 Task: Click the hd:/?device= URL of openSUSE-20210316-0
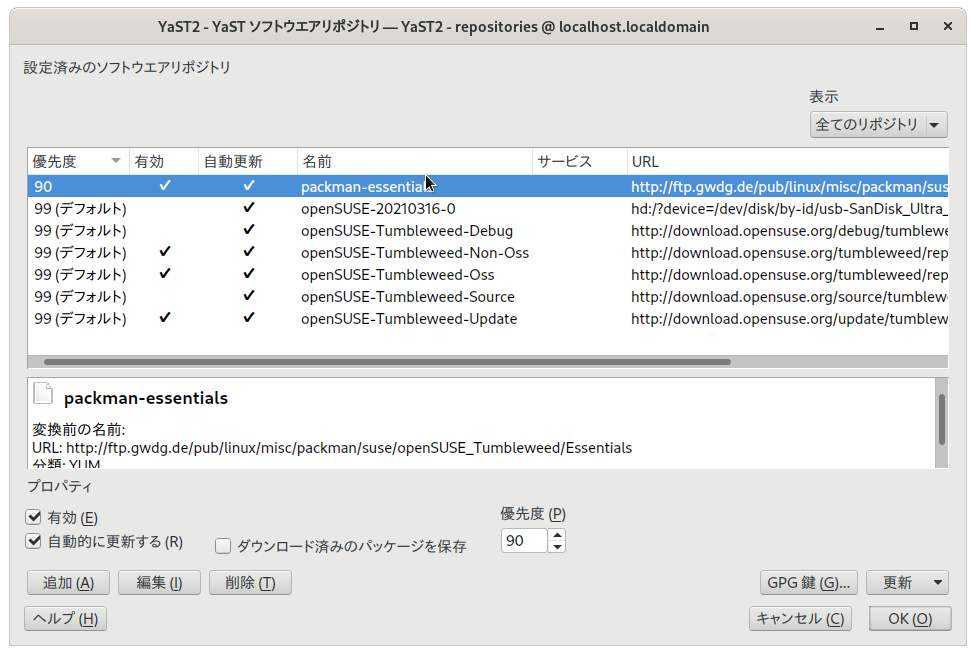pyautogui.click(x=789, y=209)
